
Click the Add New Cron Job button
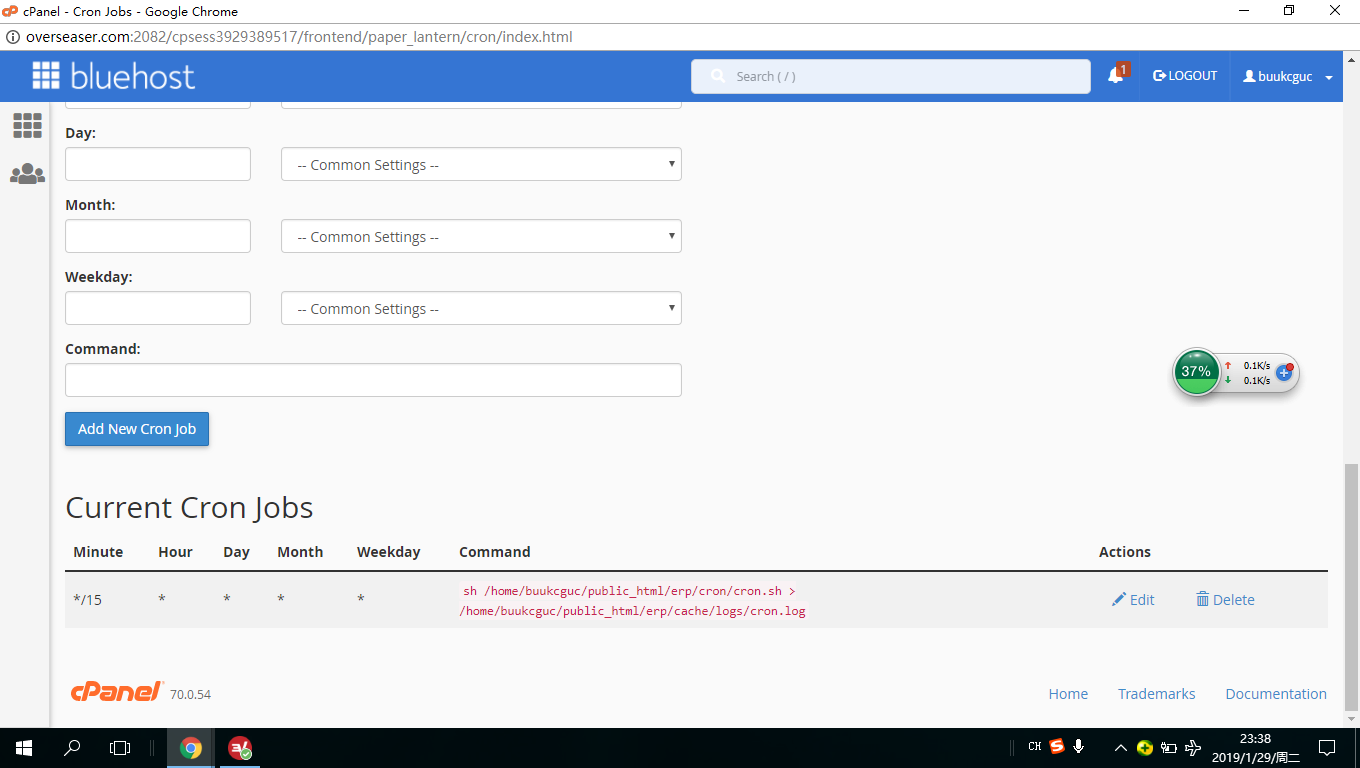pyautogui.click(x=137, y=429)
